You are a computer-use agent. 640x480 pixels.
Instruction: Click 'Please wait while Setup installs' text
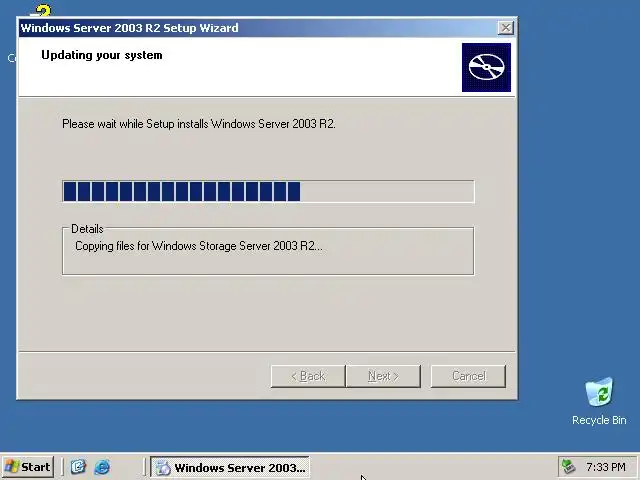pyautogui.click(x=199, y=124)
